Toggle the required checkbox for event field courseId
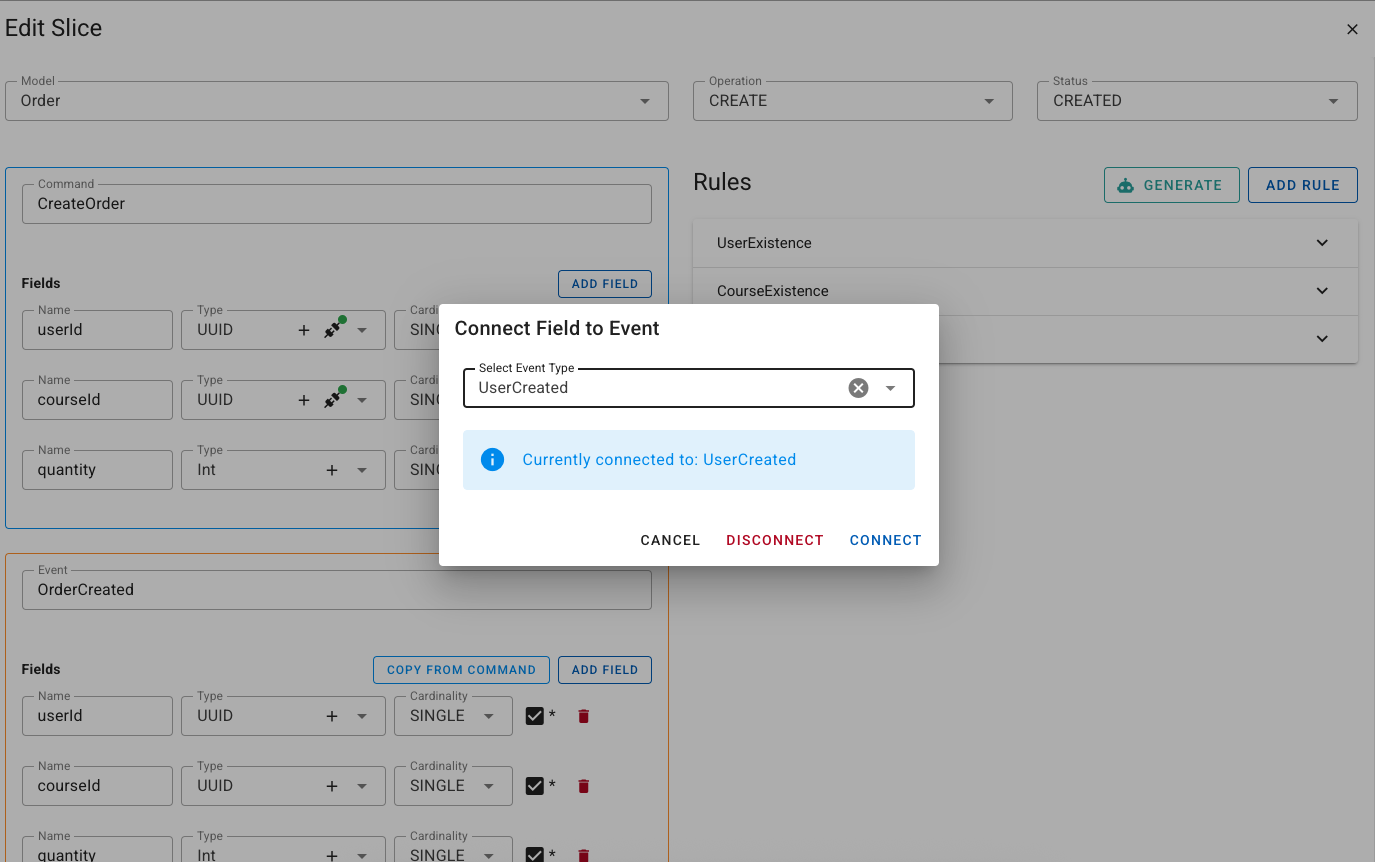Viewport: 1375px width, 862px height. click(533, 785)
